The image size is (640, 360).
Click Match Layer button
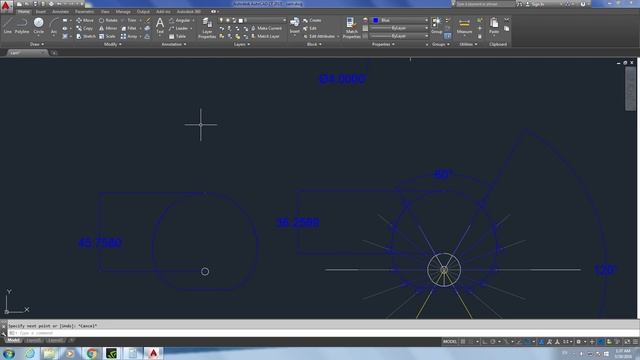click(265, 36)
